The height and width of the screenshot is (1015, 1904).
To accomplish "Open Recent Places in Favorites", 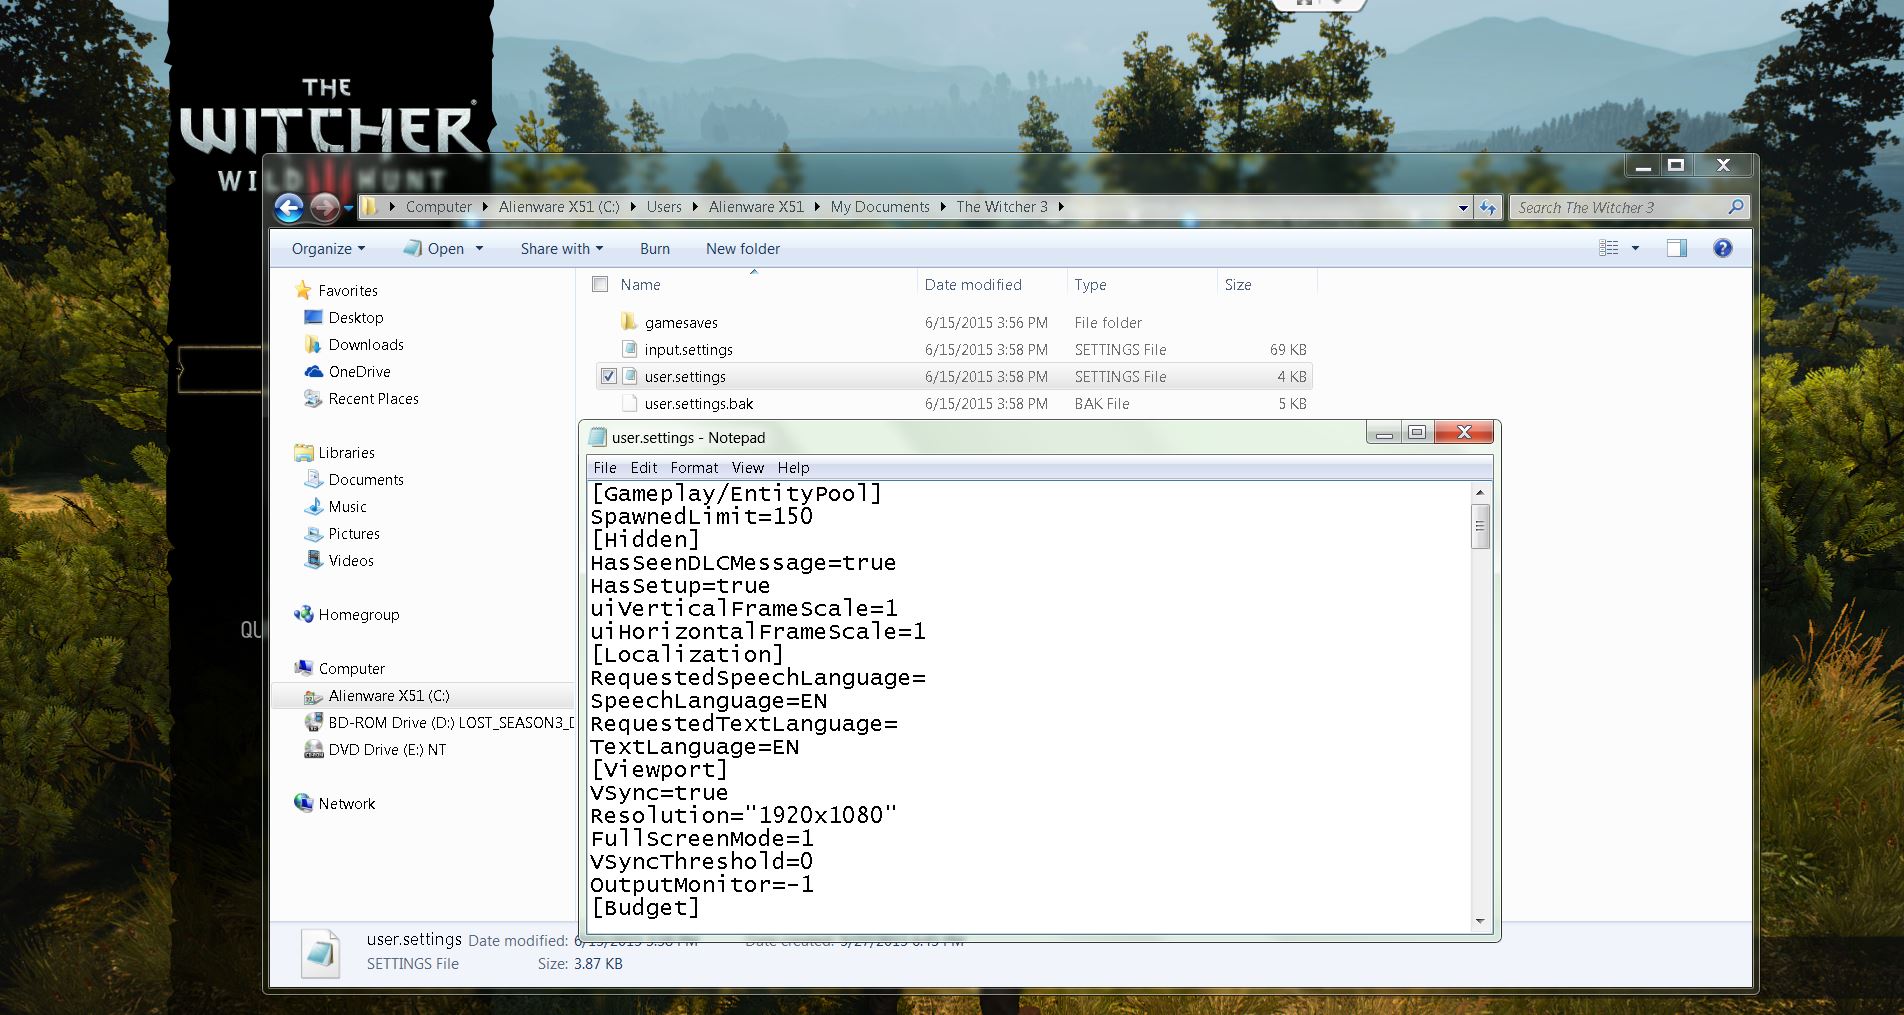I will 373,399.
